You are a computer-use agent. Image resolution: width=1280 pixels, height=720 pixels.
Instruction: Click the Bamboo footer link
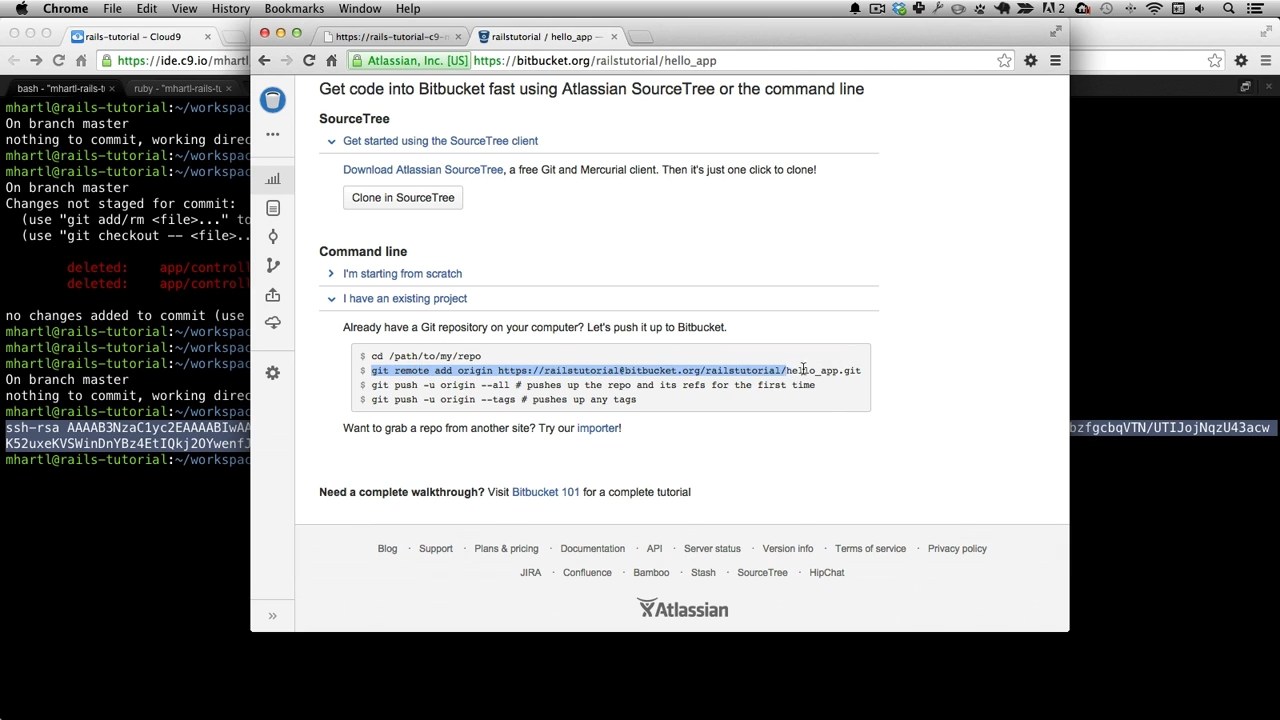[651, 573]
